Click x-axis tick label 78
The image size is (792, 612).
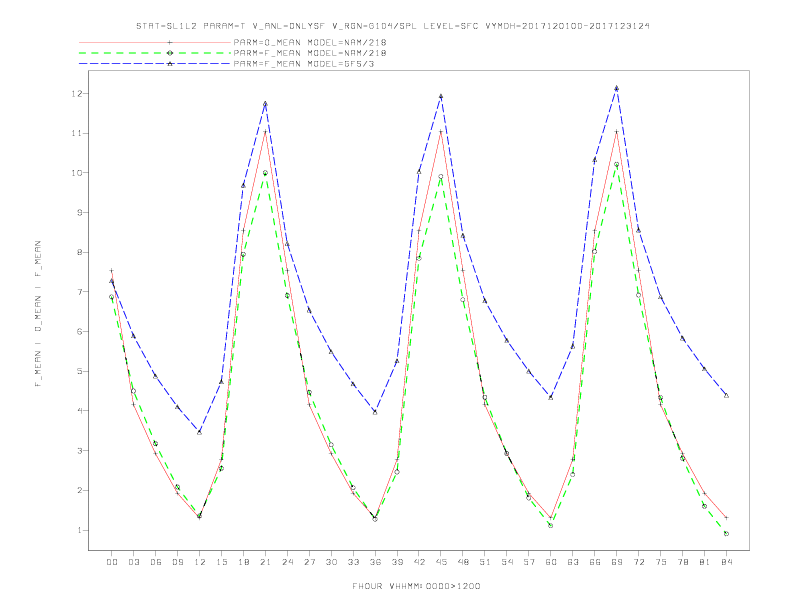(x=682, y=562)
